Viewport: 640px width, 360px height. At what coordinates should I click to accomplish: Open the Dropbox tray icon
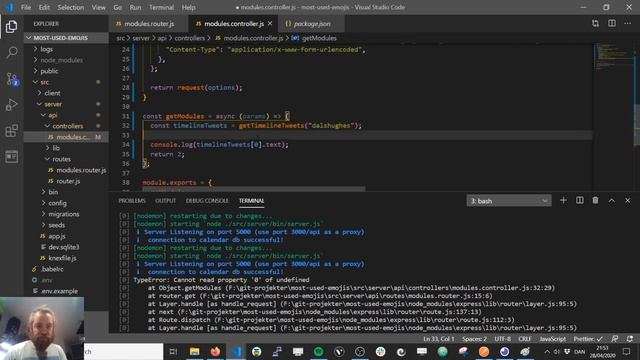(567, 351)
